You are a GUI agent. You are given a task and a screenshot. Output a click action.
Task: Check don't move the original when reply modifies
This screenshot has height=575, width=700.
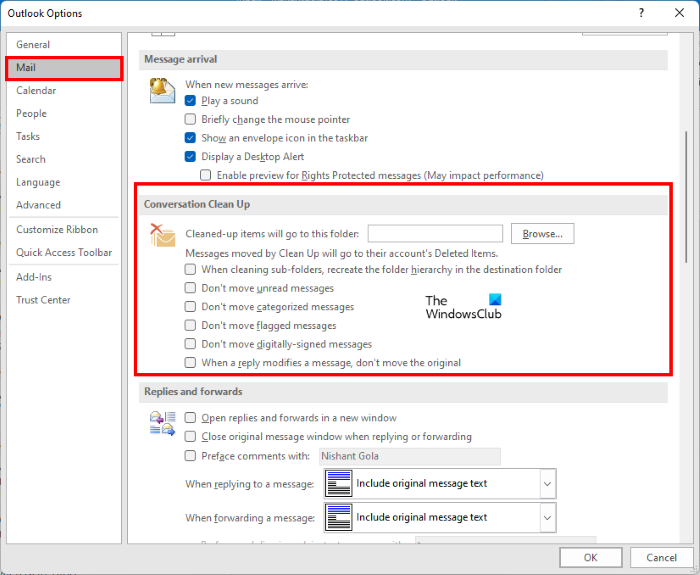tap(190, 362)
